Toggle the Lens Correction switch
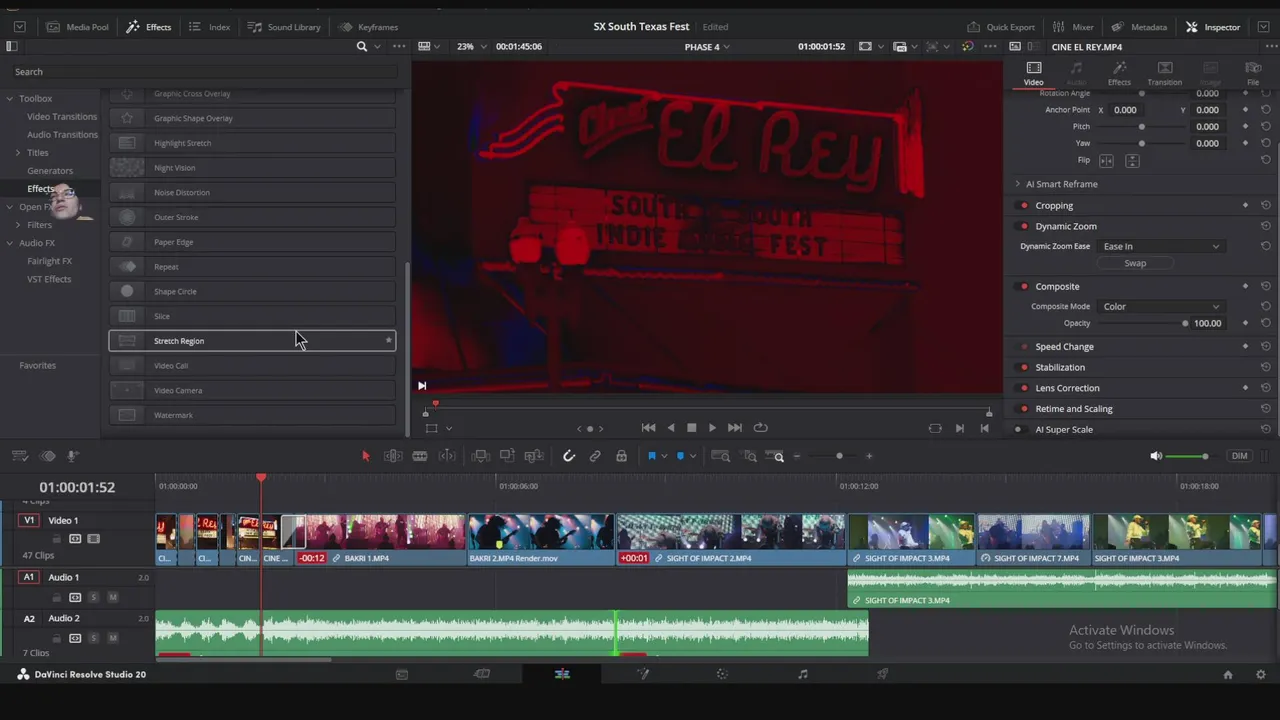1280x720 pixels. tap(1024, 388)
